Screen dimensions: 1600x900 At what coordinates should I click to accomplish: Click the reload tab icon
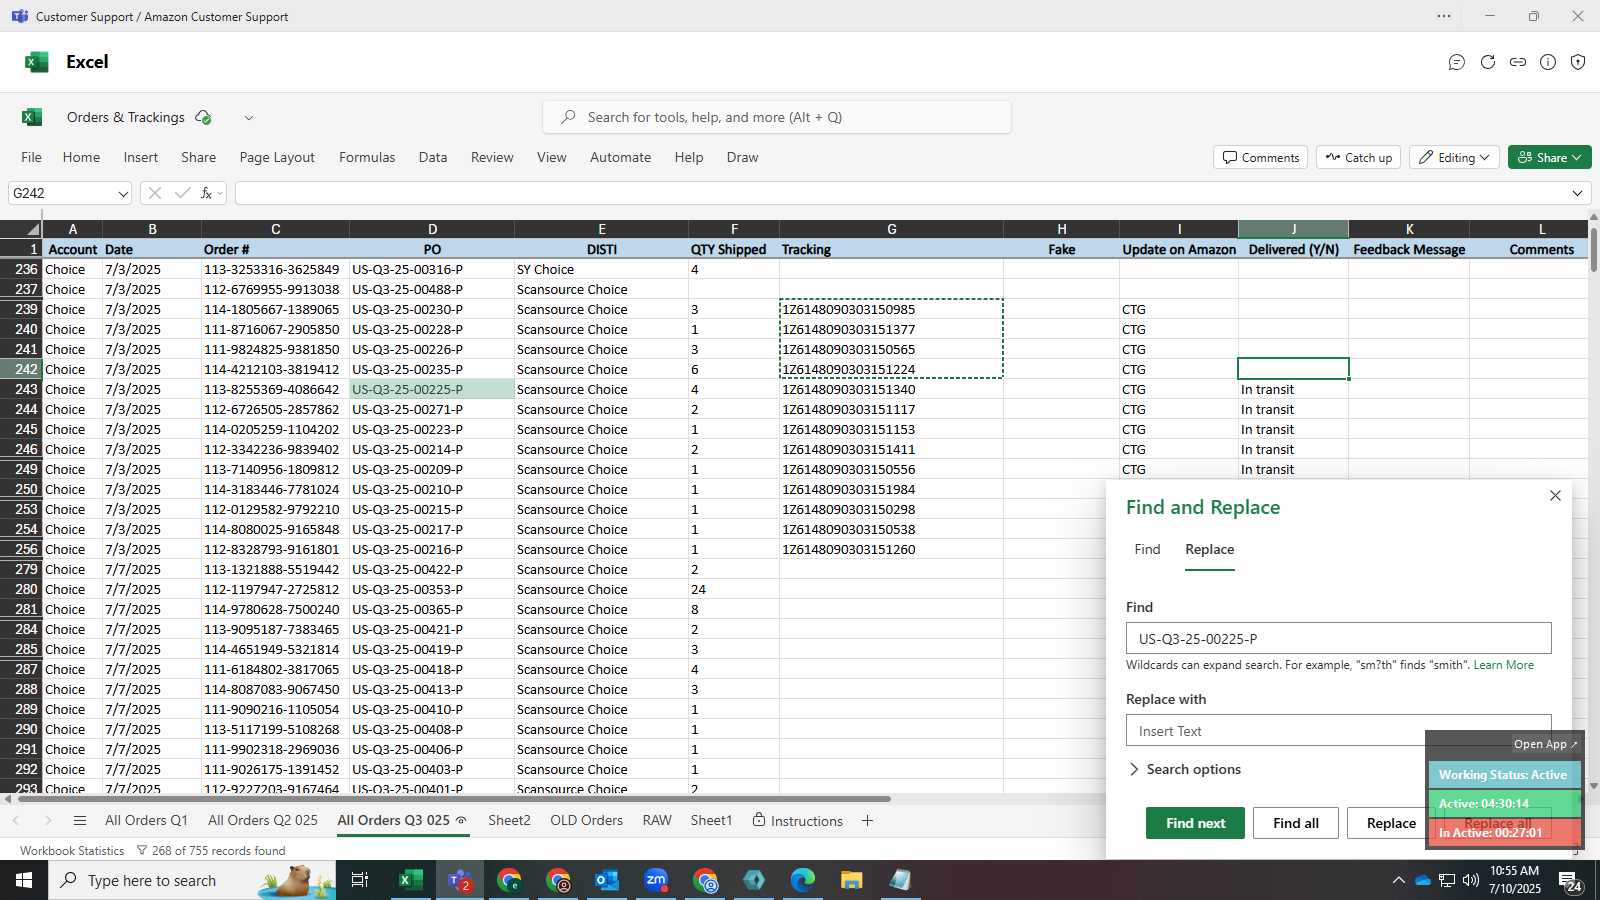point(1488,62)
